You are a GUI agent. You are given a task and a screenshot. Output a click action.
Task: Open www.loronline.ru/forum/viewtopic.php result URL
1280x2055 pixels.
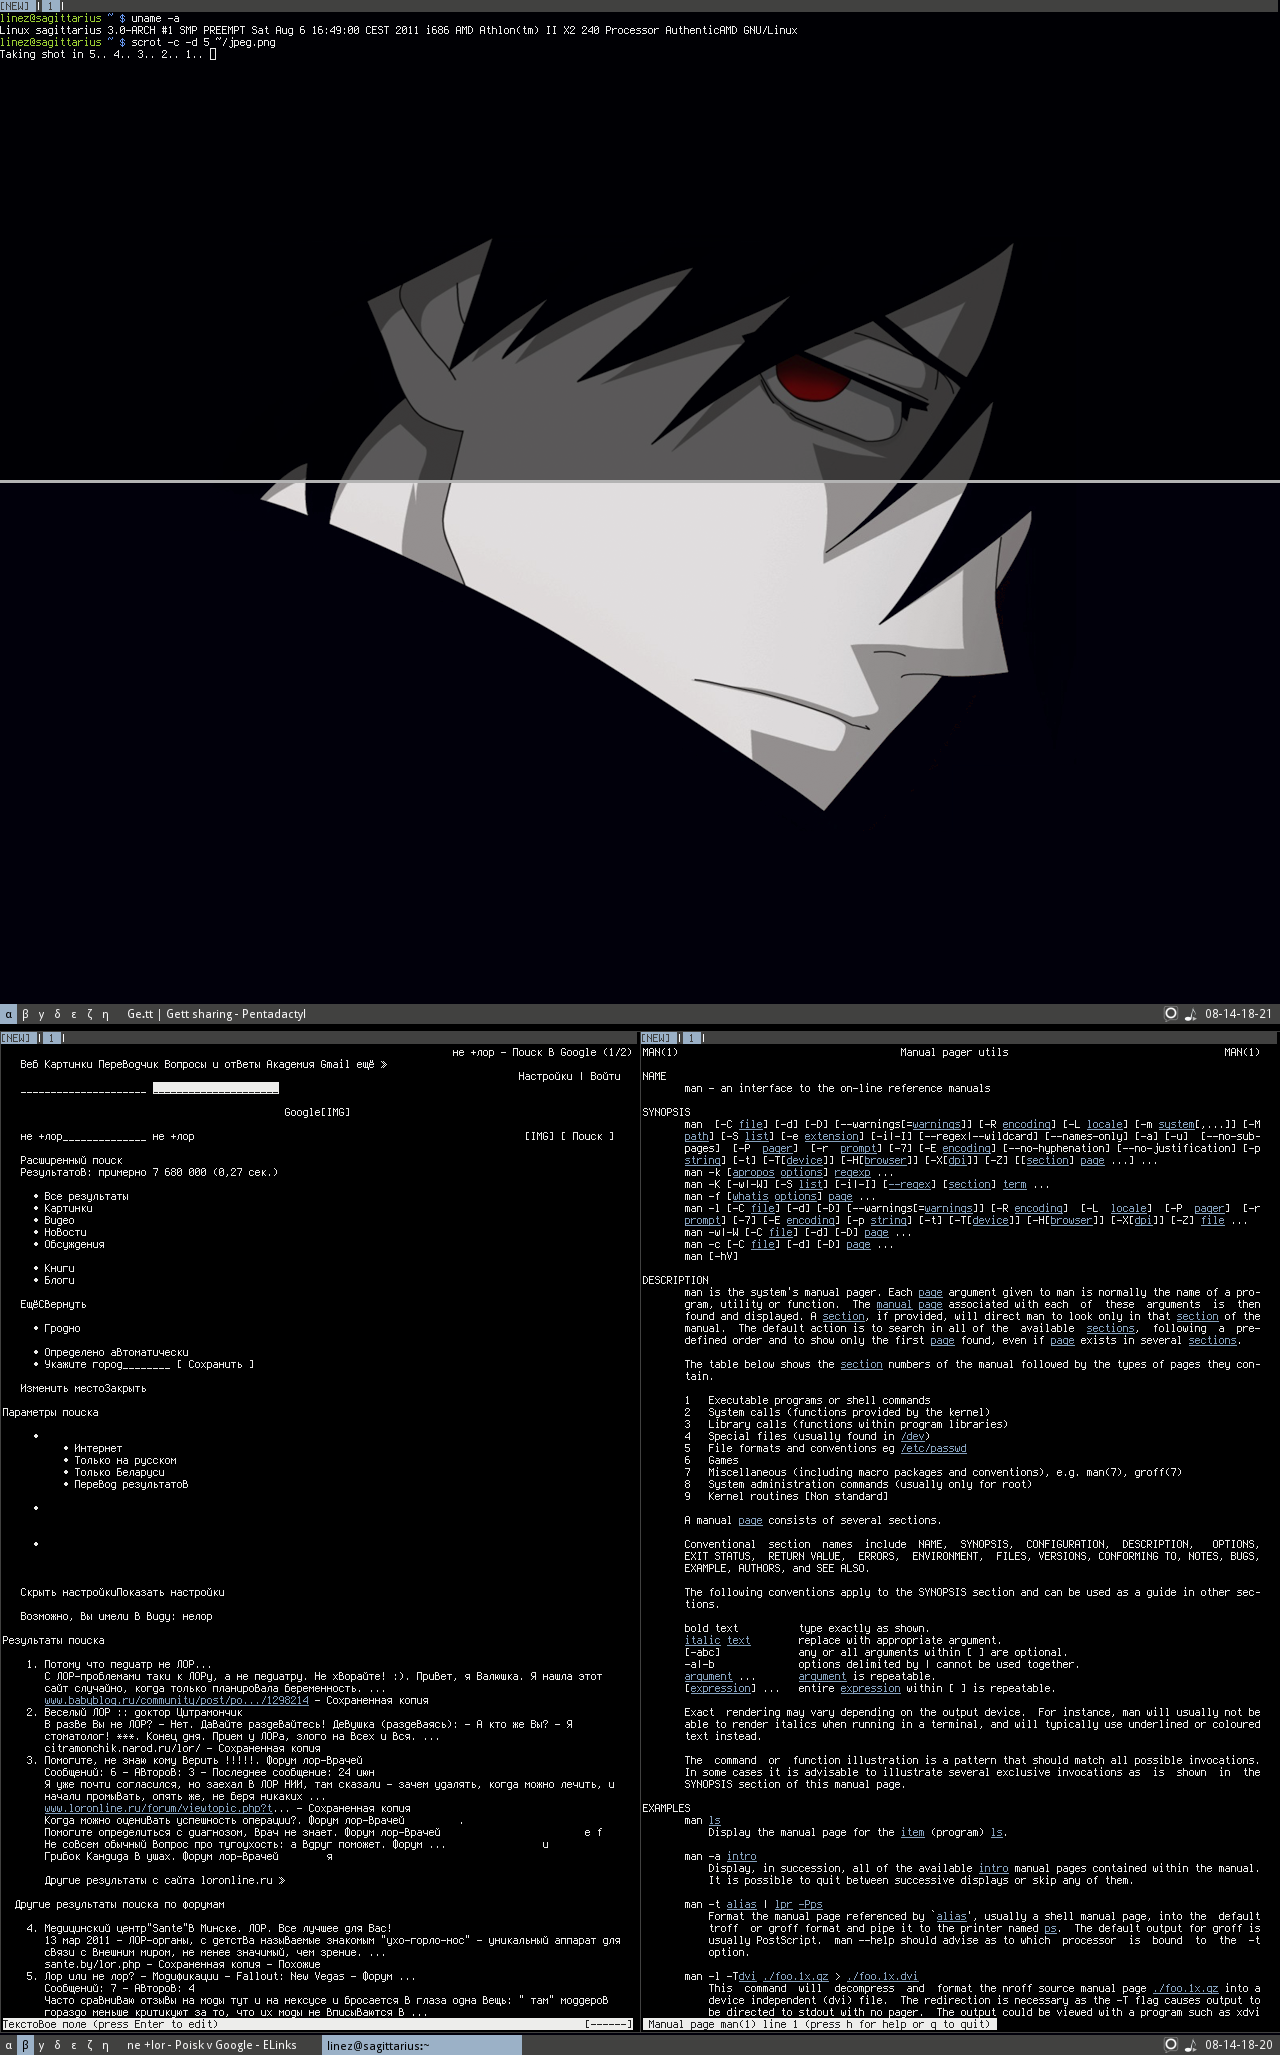[159, 1808]
